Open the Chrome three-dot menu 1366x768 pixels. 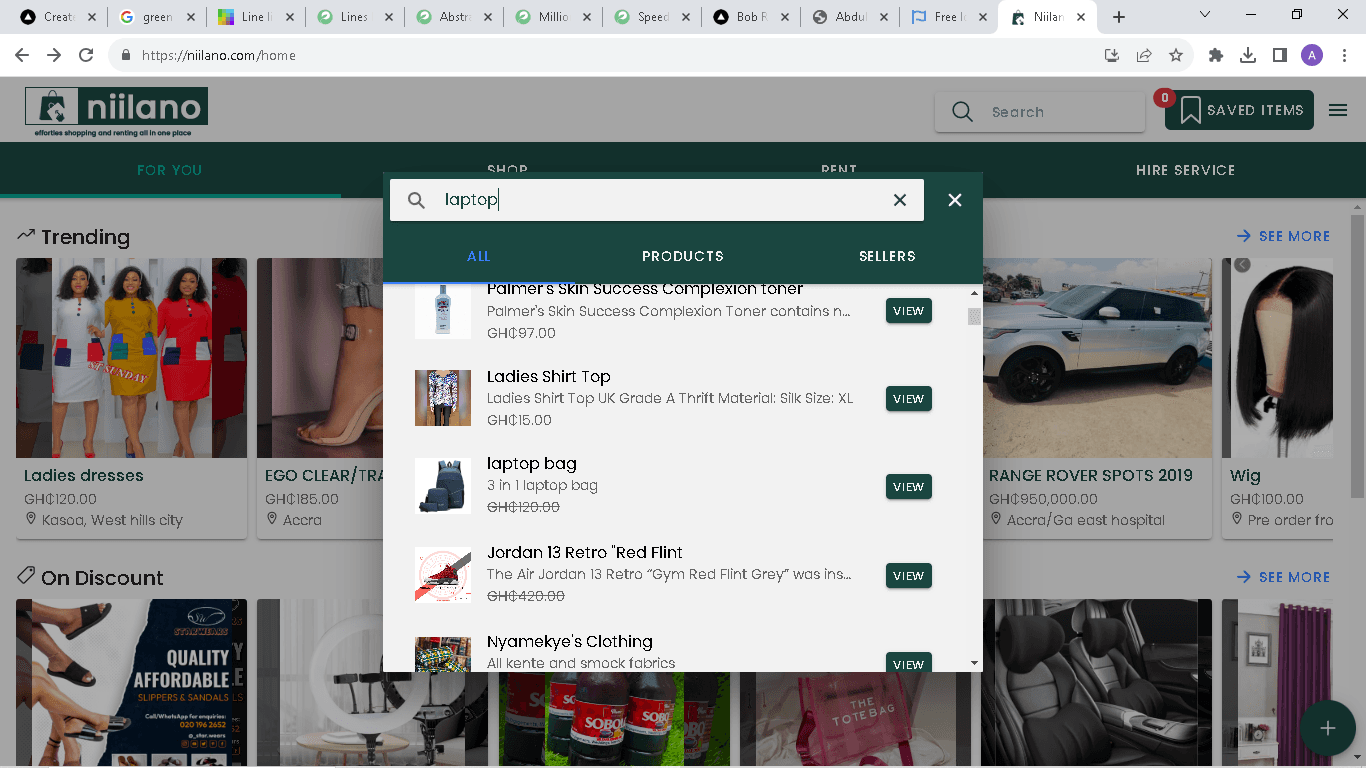(1343, 56)
